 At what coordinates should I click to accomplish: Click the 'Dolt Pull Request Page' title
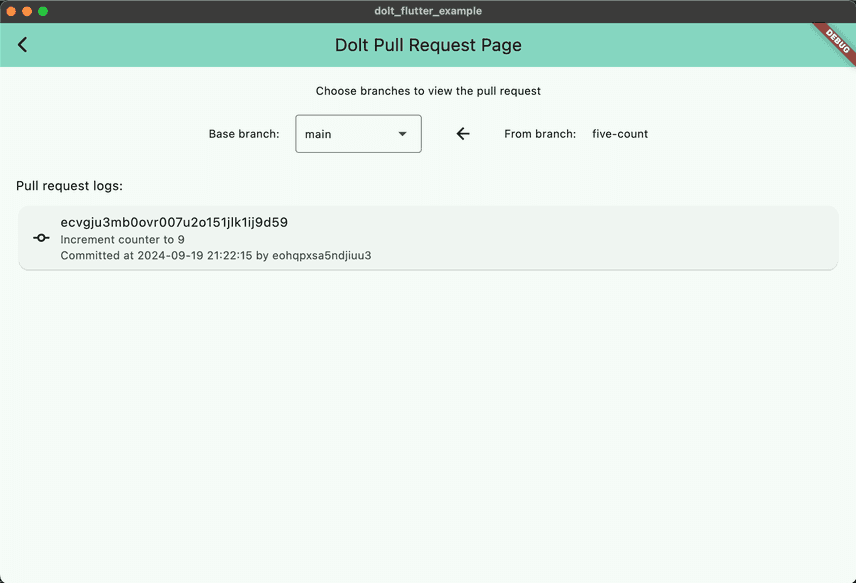428,45
